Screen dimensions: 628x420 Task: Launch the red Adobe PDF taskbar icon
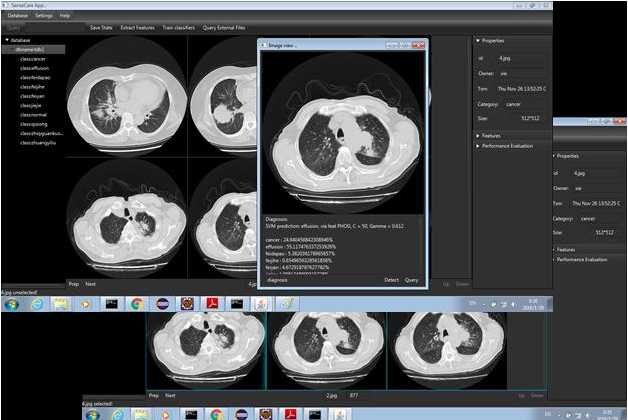[x=212, y=304]
